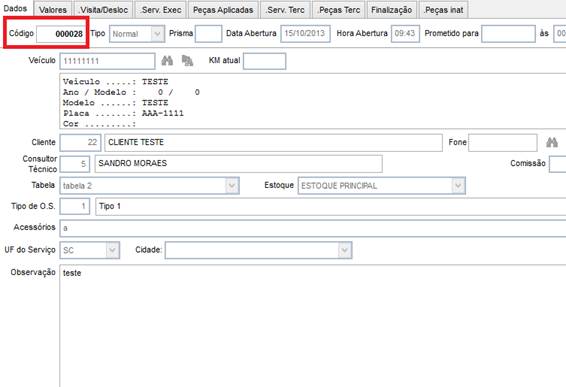Click the Tipo 1 description field
The image size is (566, 387).
point(331,206)
